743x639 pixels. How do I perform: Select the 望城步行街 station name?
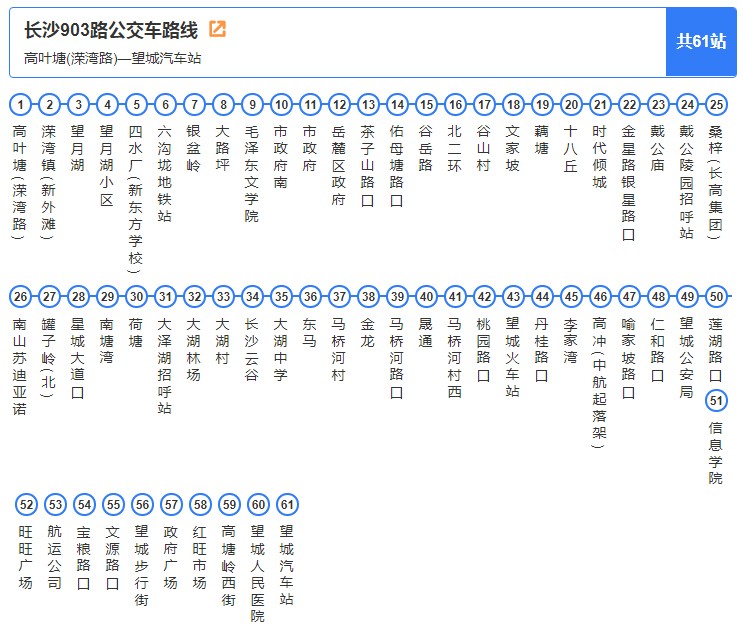142,565
